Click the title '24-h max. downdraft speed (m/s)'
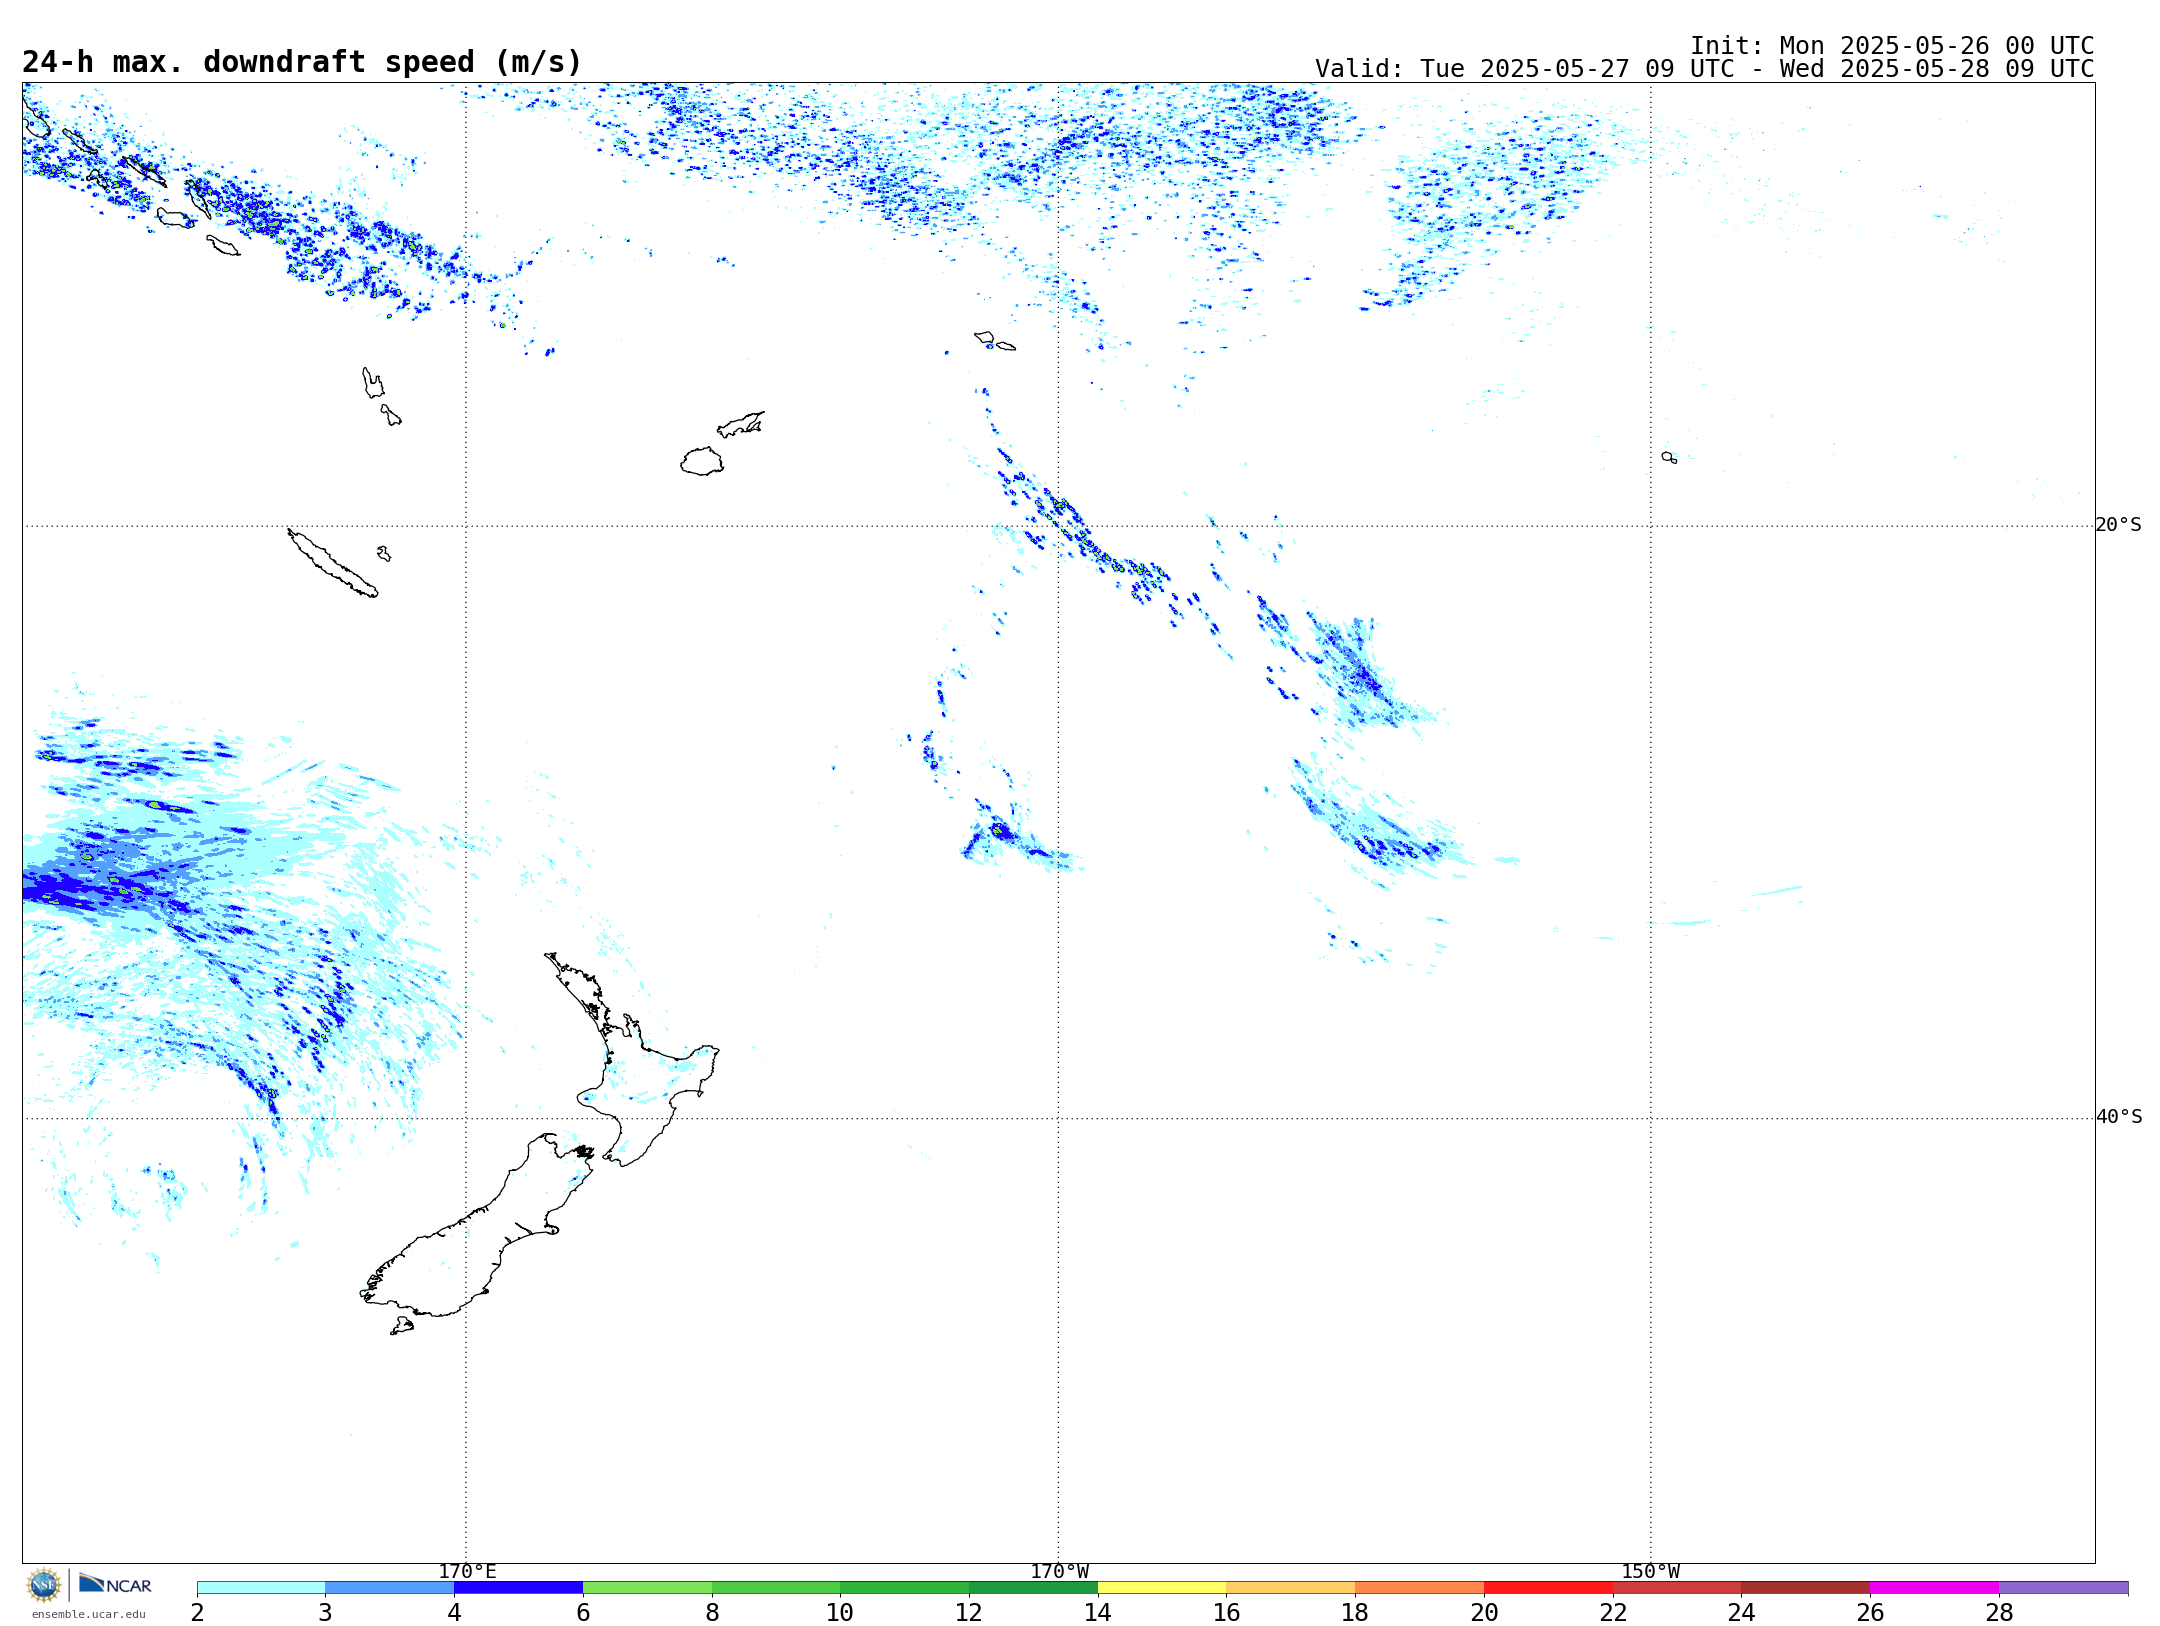The width and height of the screenshot is (2160, 1626). point(302,62)
